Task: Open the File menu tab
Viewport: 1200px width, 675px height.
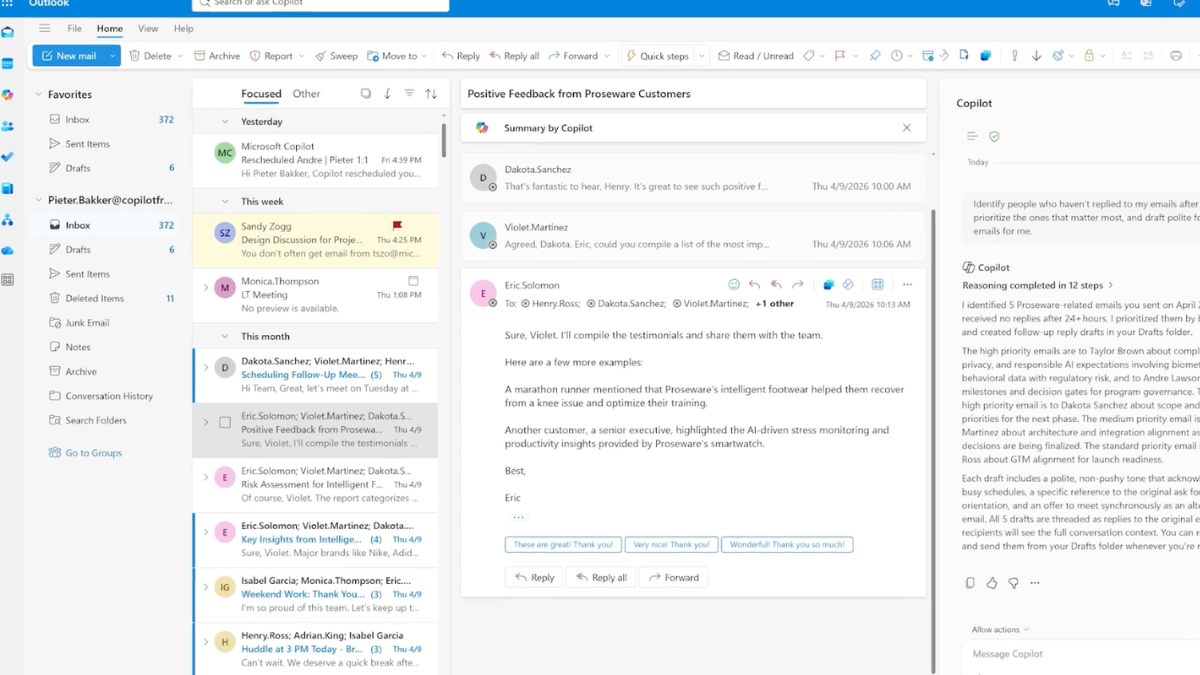Action: [x=75, y=29]
